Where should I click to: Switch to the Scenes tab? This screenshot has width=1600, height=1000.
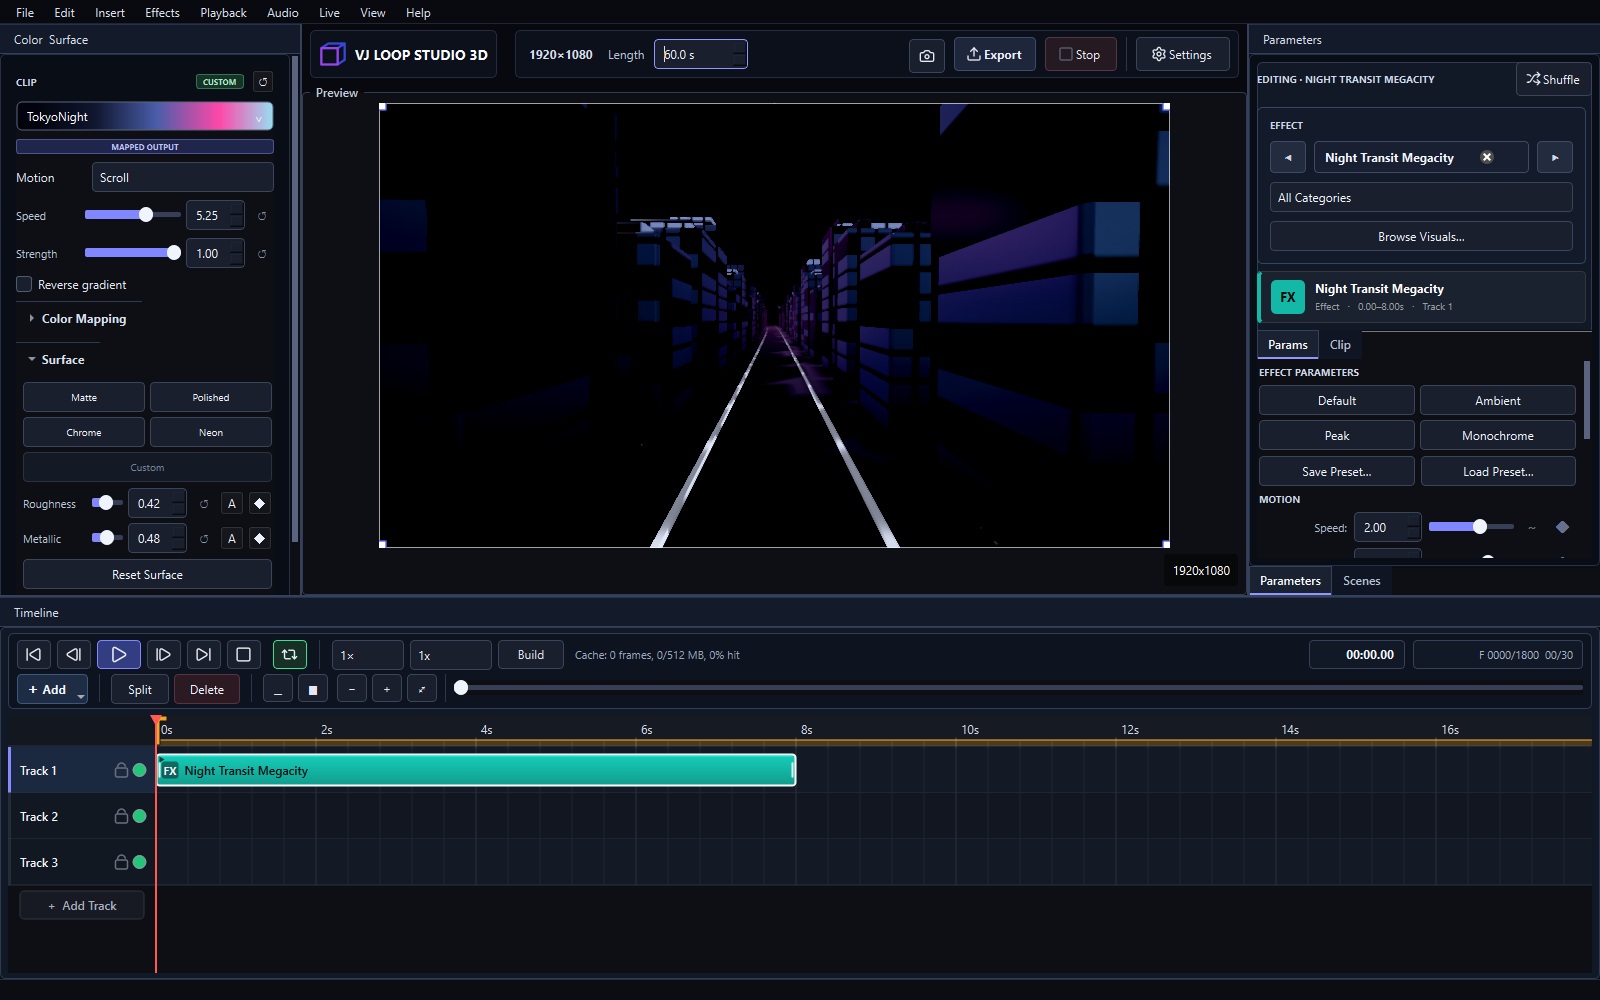pyautogui.click(x=1361, y=580)
